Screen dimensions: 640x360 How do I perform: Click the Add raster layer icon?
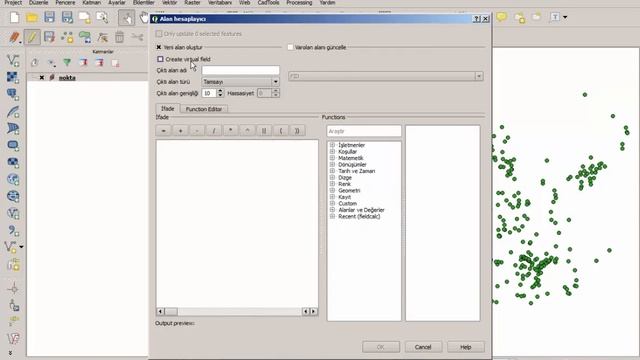13,77
